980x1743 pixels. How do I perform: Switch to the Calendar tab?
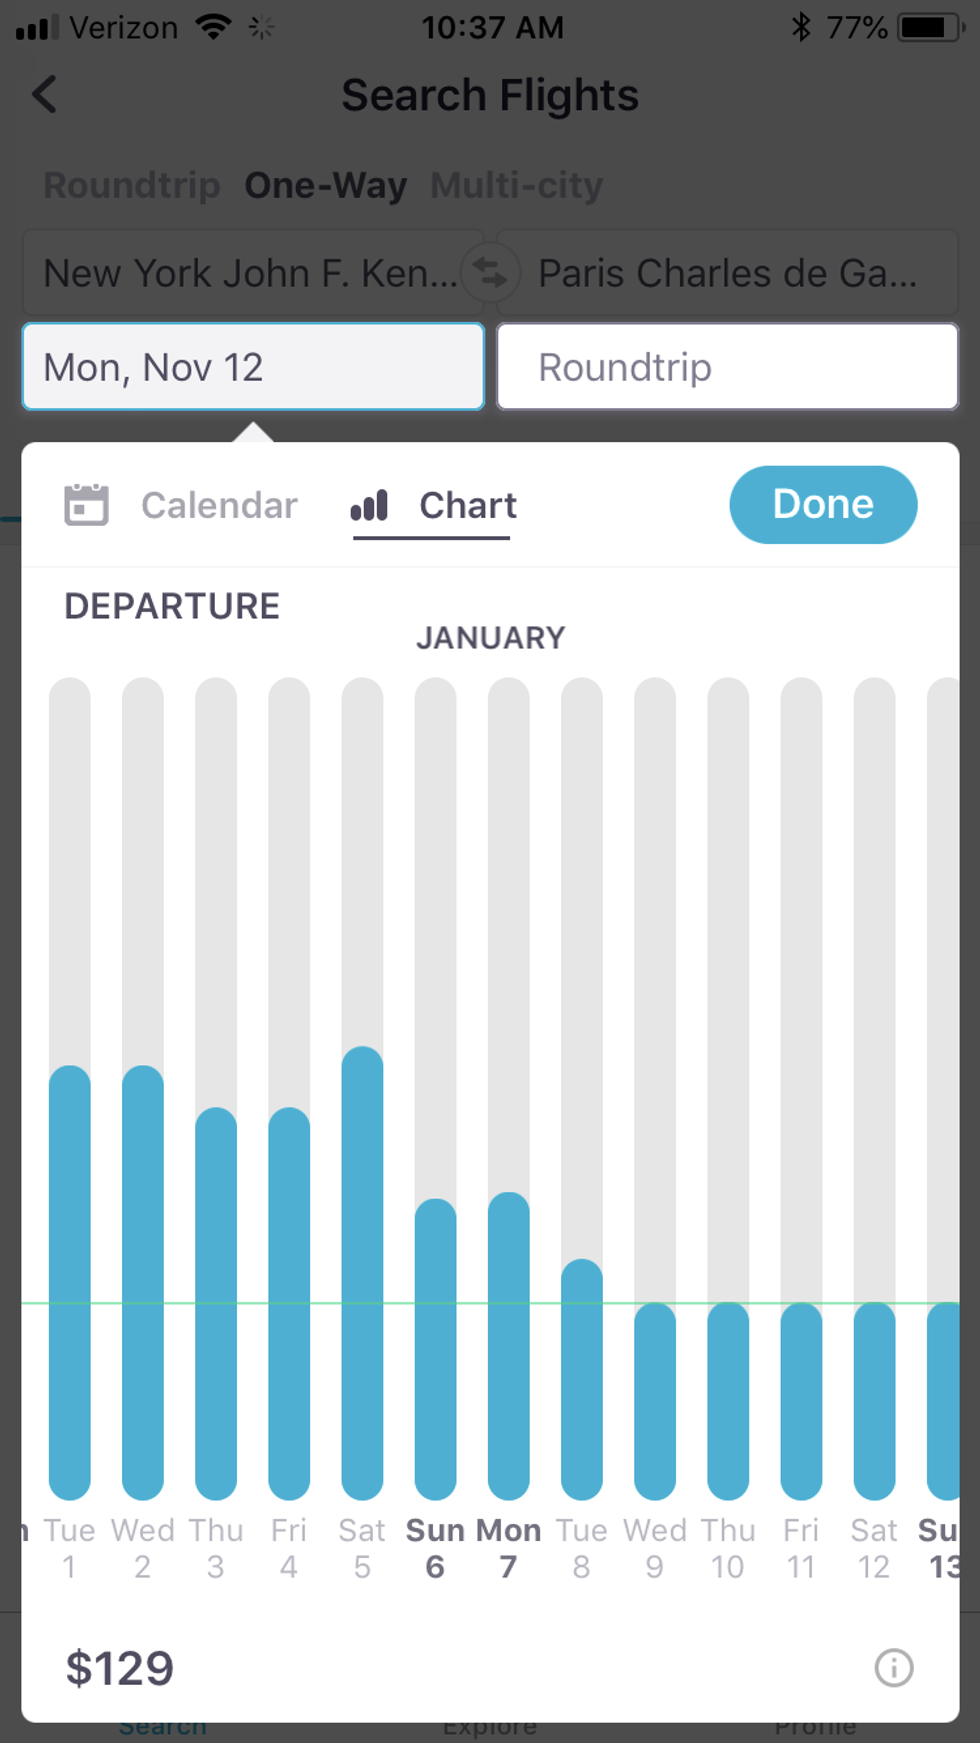219,505
